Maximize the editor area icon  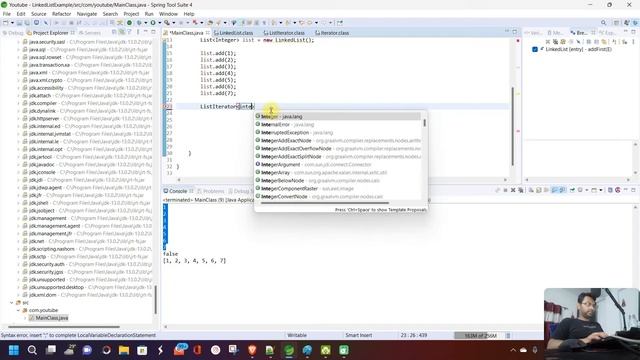tap(515, 32)
